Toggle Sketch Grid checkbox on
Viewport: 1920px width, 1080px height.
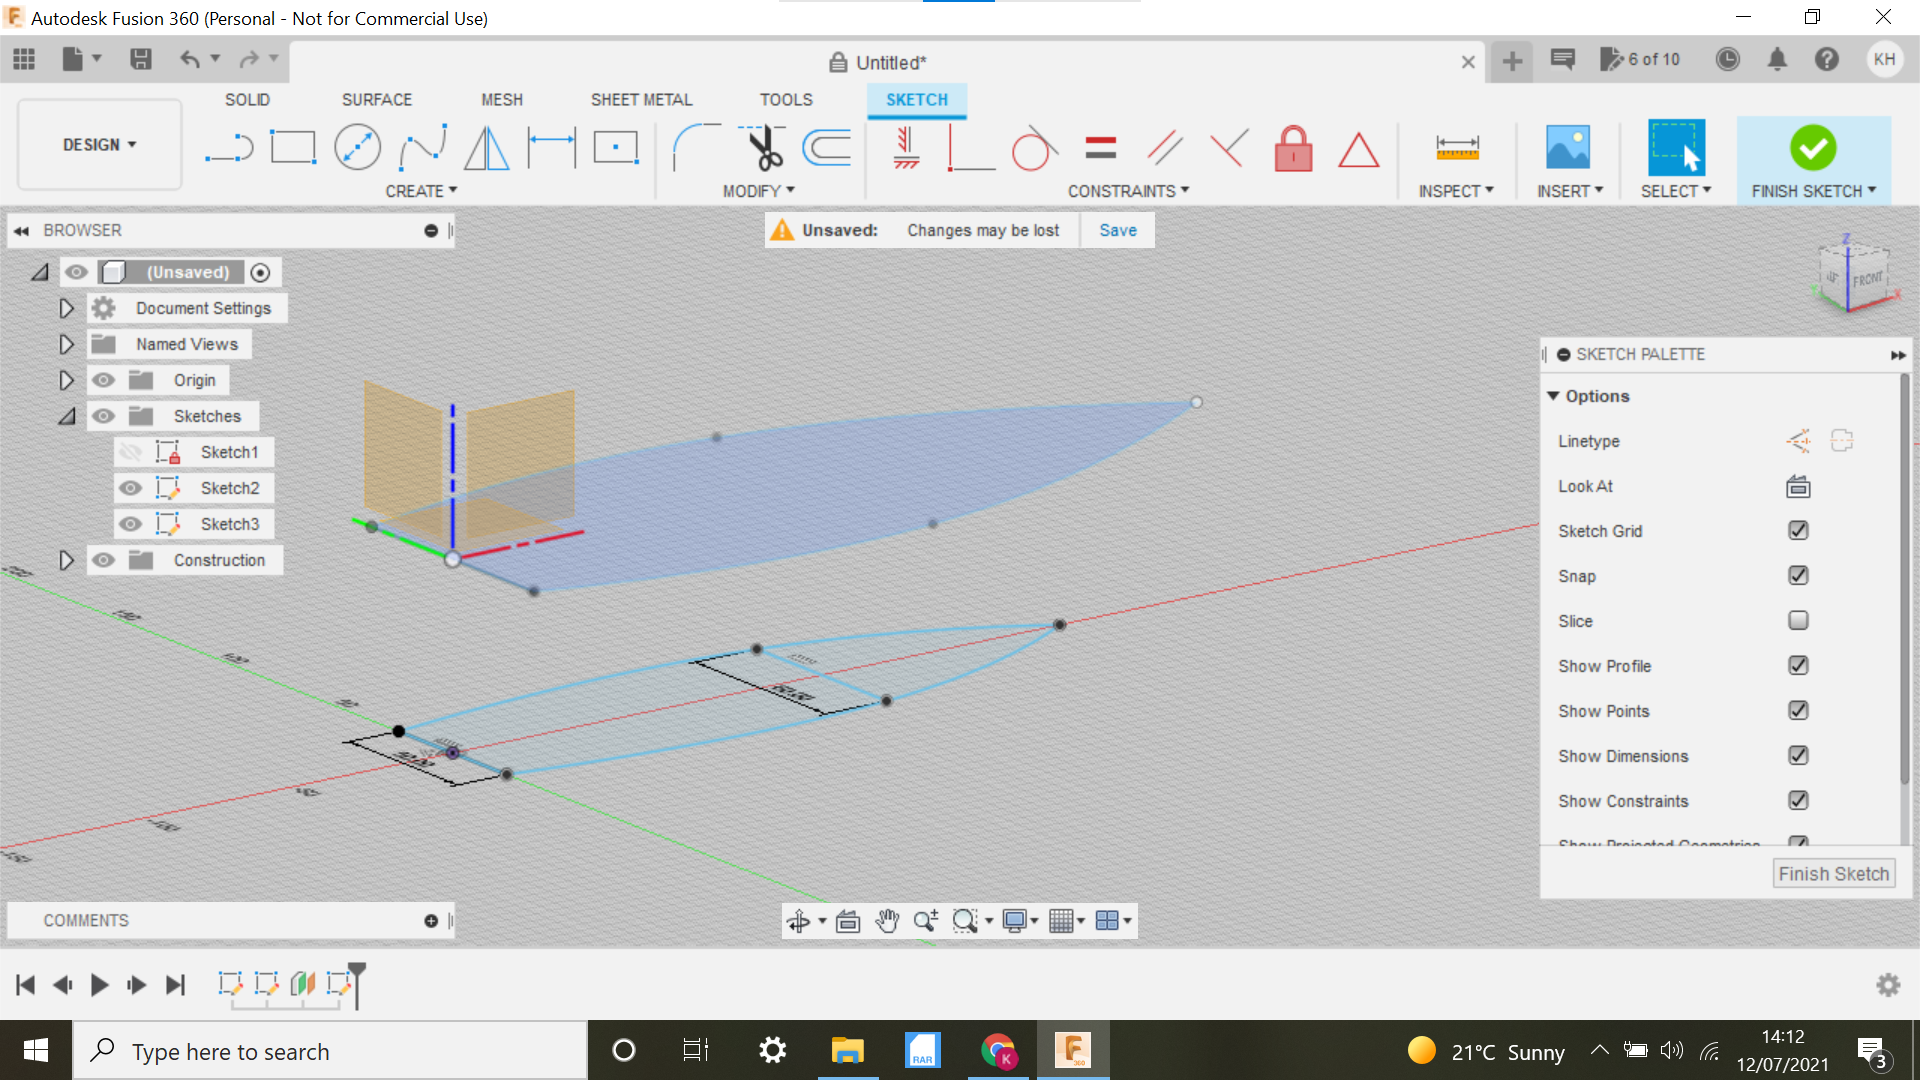pyautogui.click(x=1797, y=530)
